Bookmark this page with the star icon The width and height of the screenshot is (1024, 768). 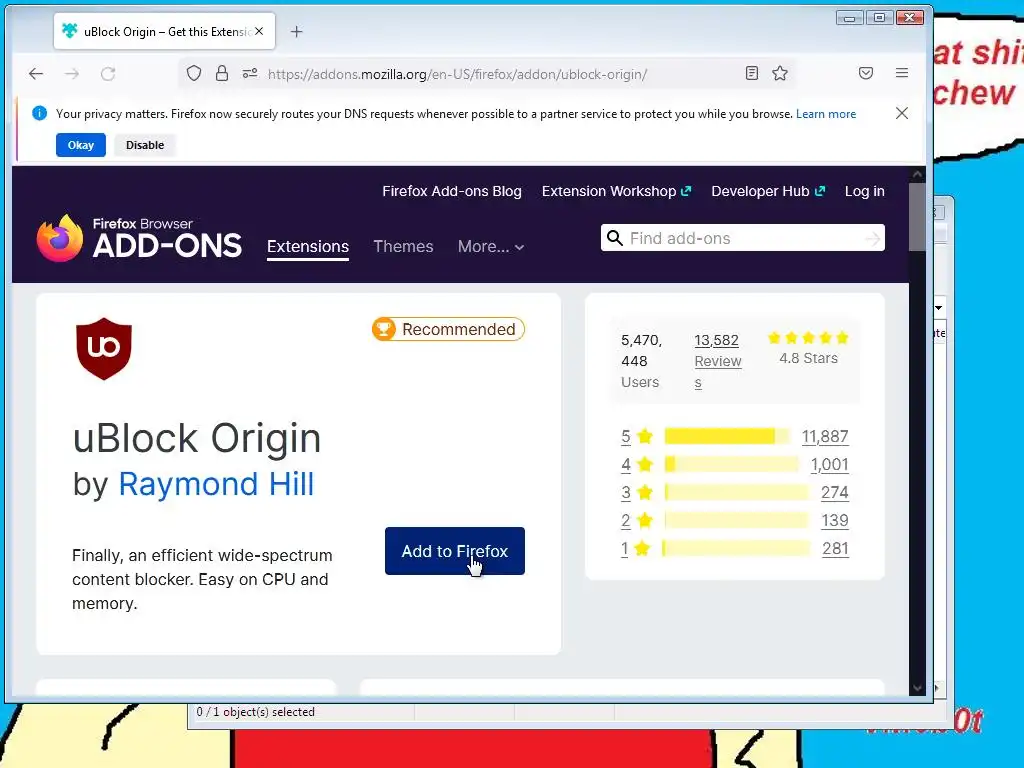tap(780, 73)
